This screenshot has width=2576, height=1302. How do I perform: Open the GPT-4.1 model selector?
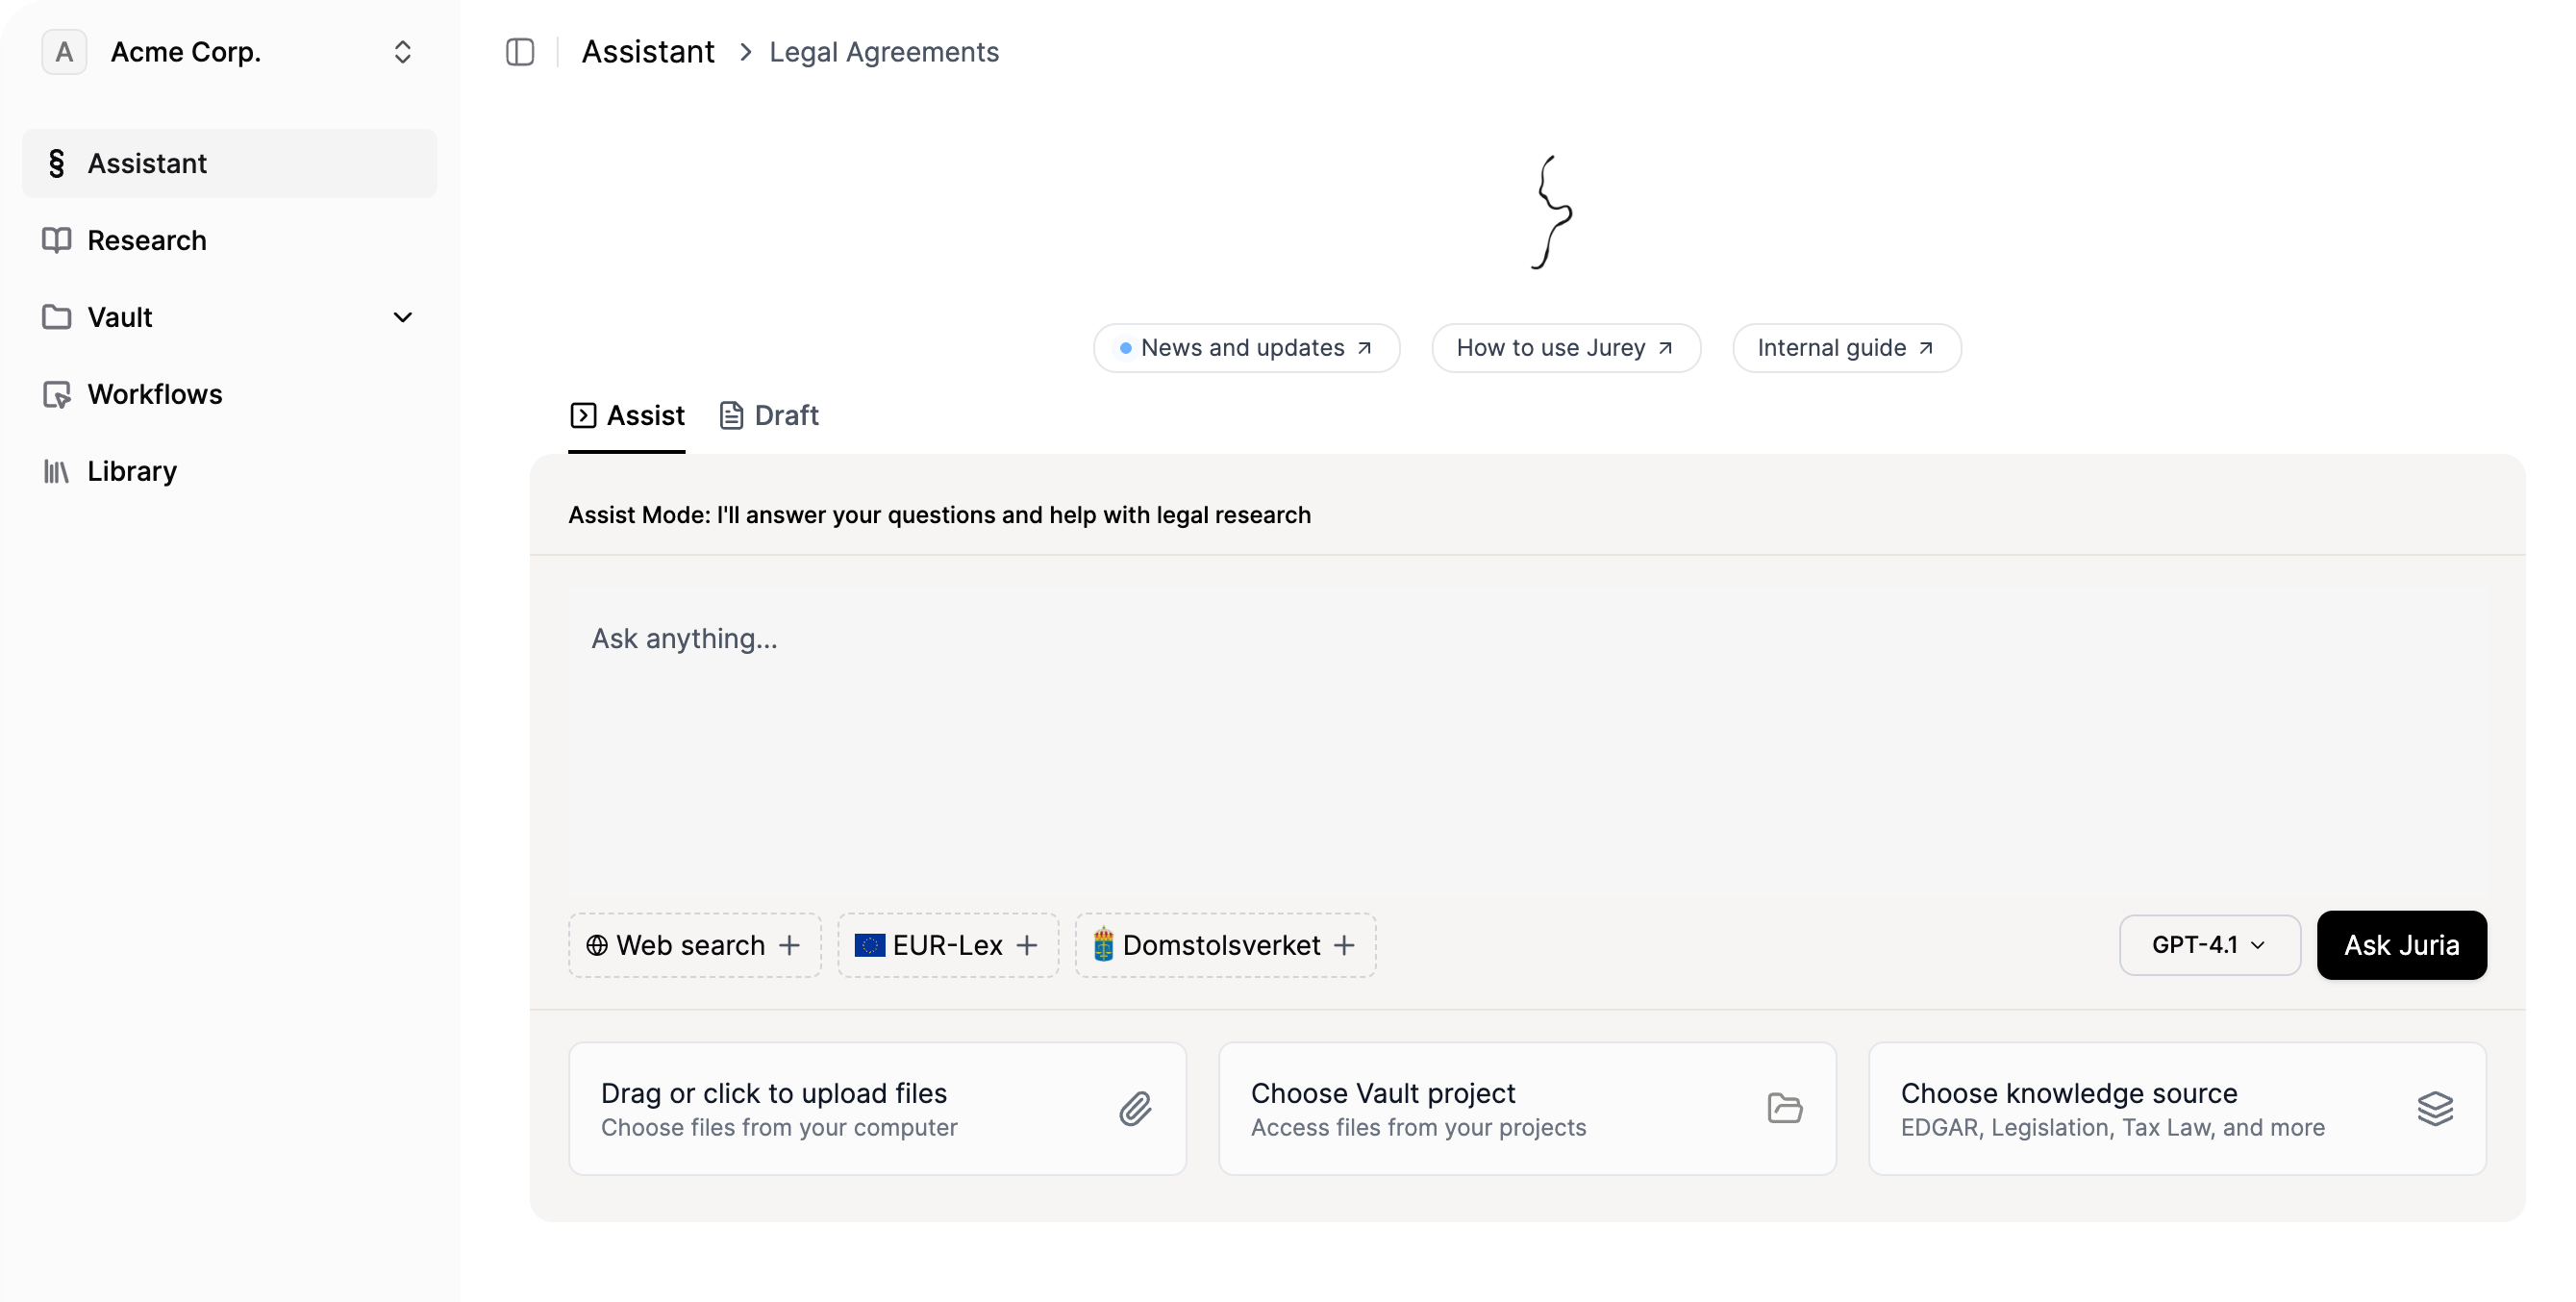2208,944
